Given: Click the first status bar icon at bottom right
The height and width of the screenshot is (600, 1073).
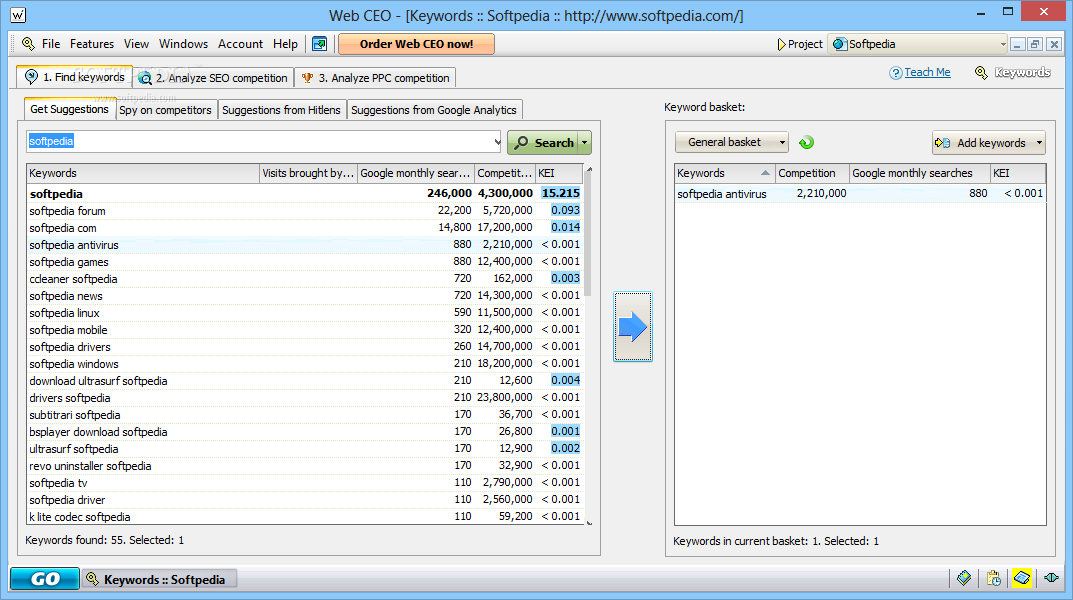Looking at the screenshot, I should [x=964, y=578].
